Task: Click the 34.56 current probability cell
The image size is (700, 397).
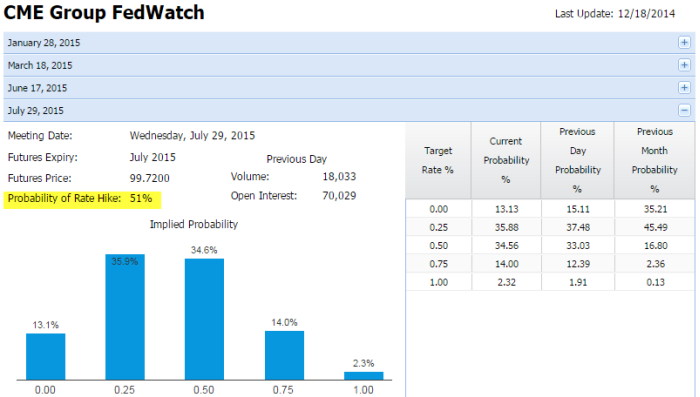Action: [x=506, y=246]
